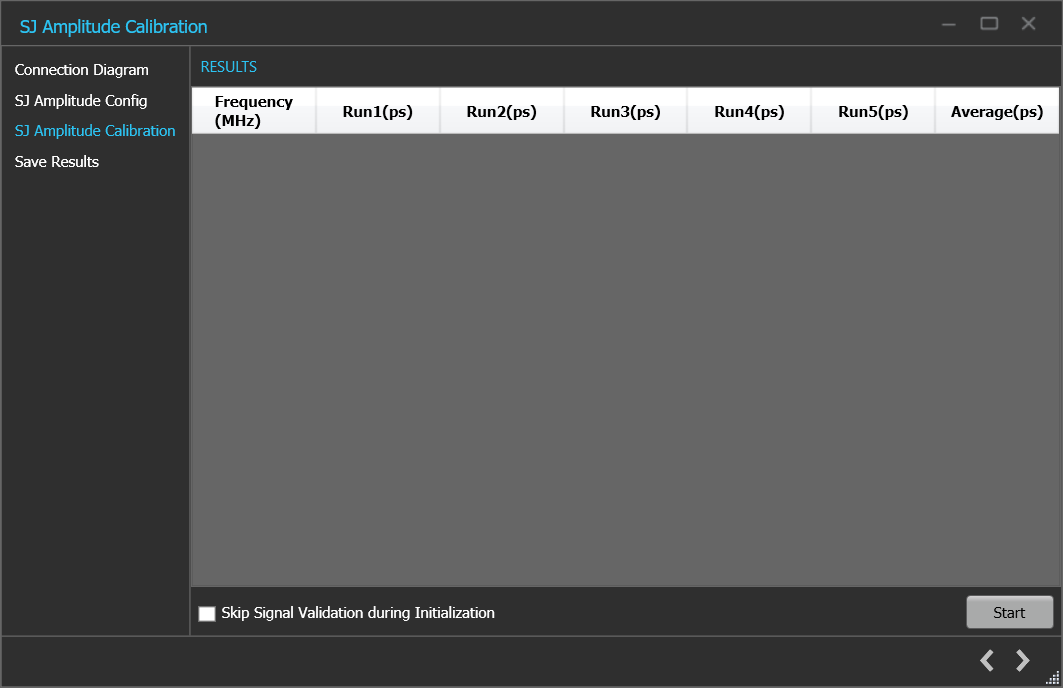Viewport: 1063px width, 688px height.
Task: Open the SJ Amplitude Config page
Action: click(x=80, y=101)
